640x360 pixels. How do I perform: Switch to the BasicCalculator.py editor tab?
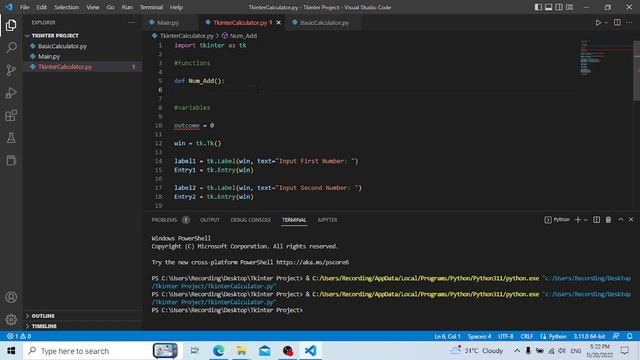(x=324, y=23)
